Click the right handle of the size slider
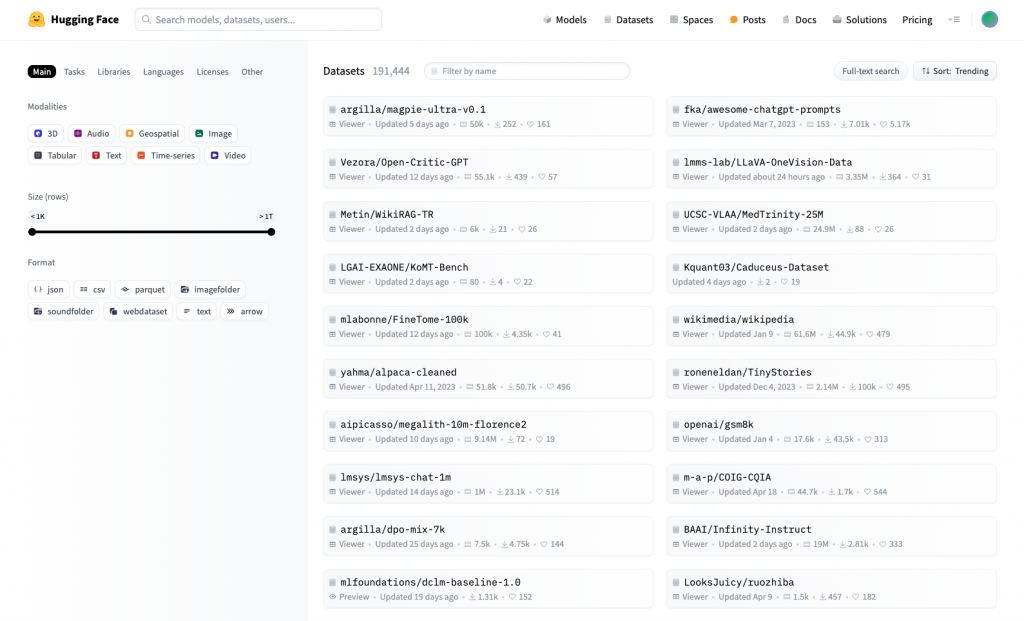This screenshot has width=1024, height=621. tap(271, 232)
